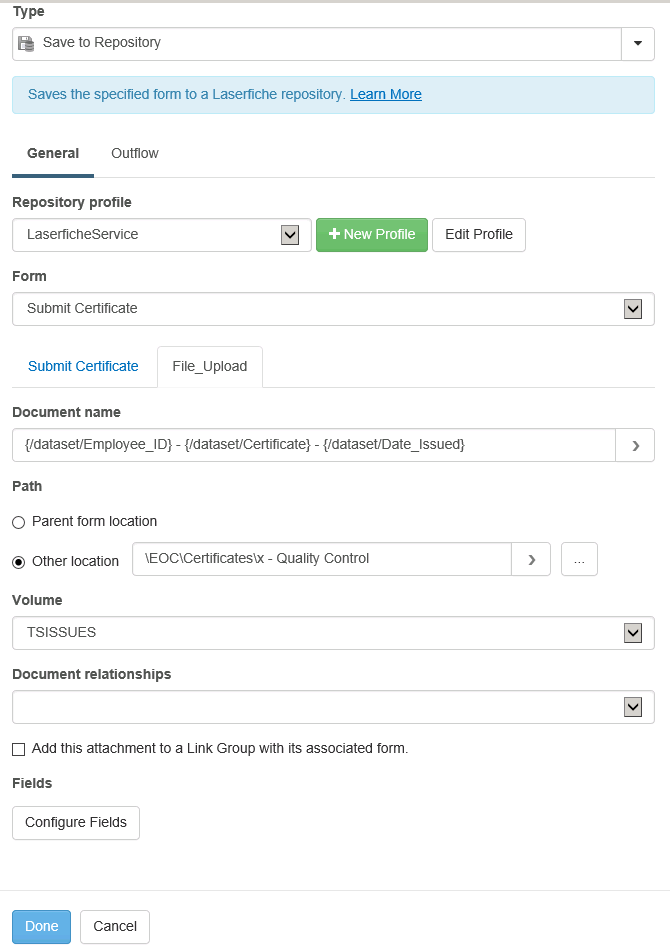Expand the Volume dropdown showing TSISSUES
The width and height of the screenshot is (670, 951).
(x=632, y=633)
